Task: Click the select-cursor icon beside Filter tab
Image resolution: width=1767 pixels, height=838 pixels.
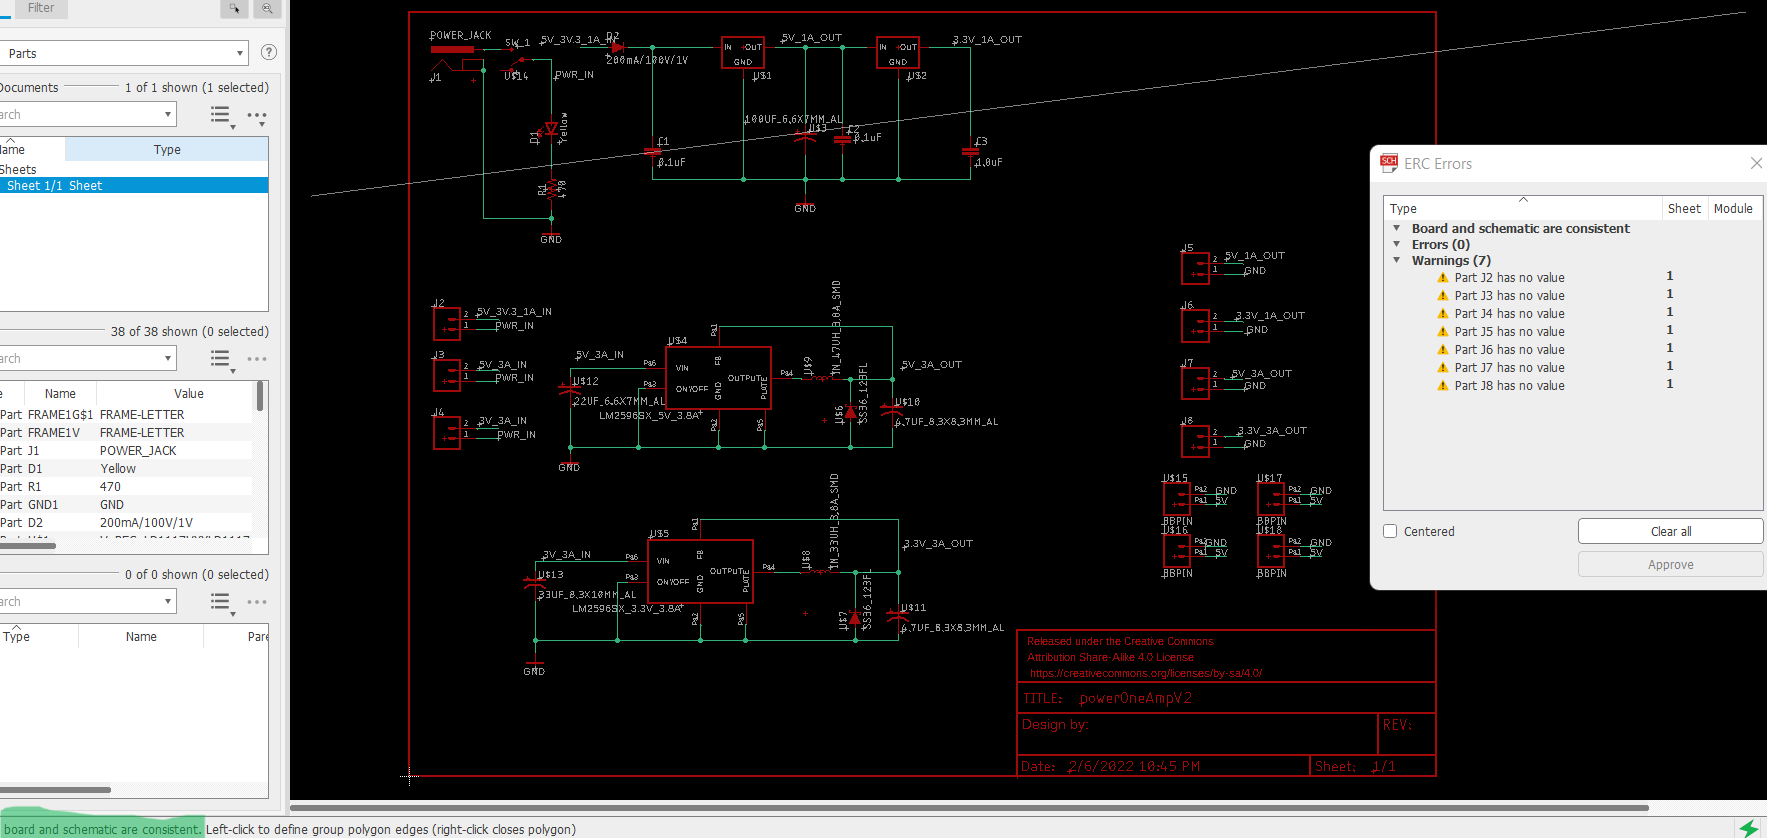Action: click(x=234, y=8)
